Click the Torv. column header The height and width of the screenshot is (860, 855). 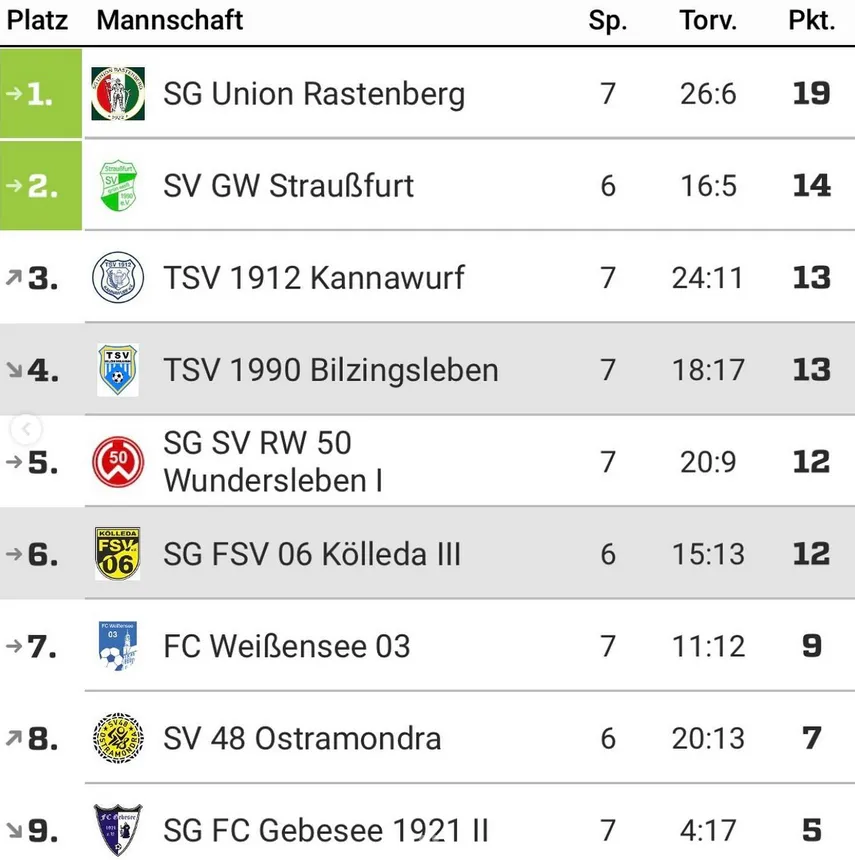tap(708, 21)
